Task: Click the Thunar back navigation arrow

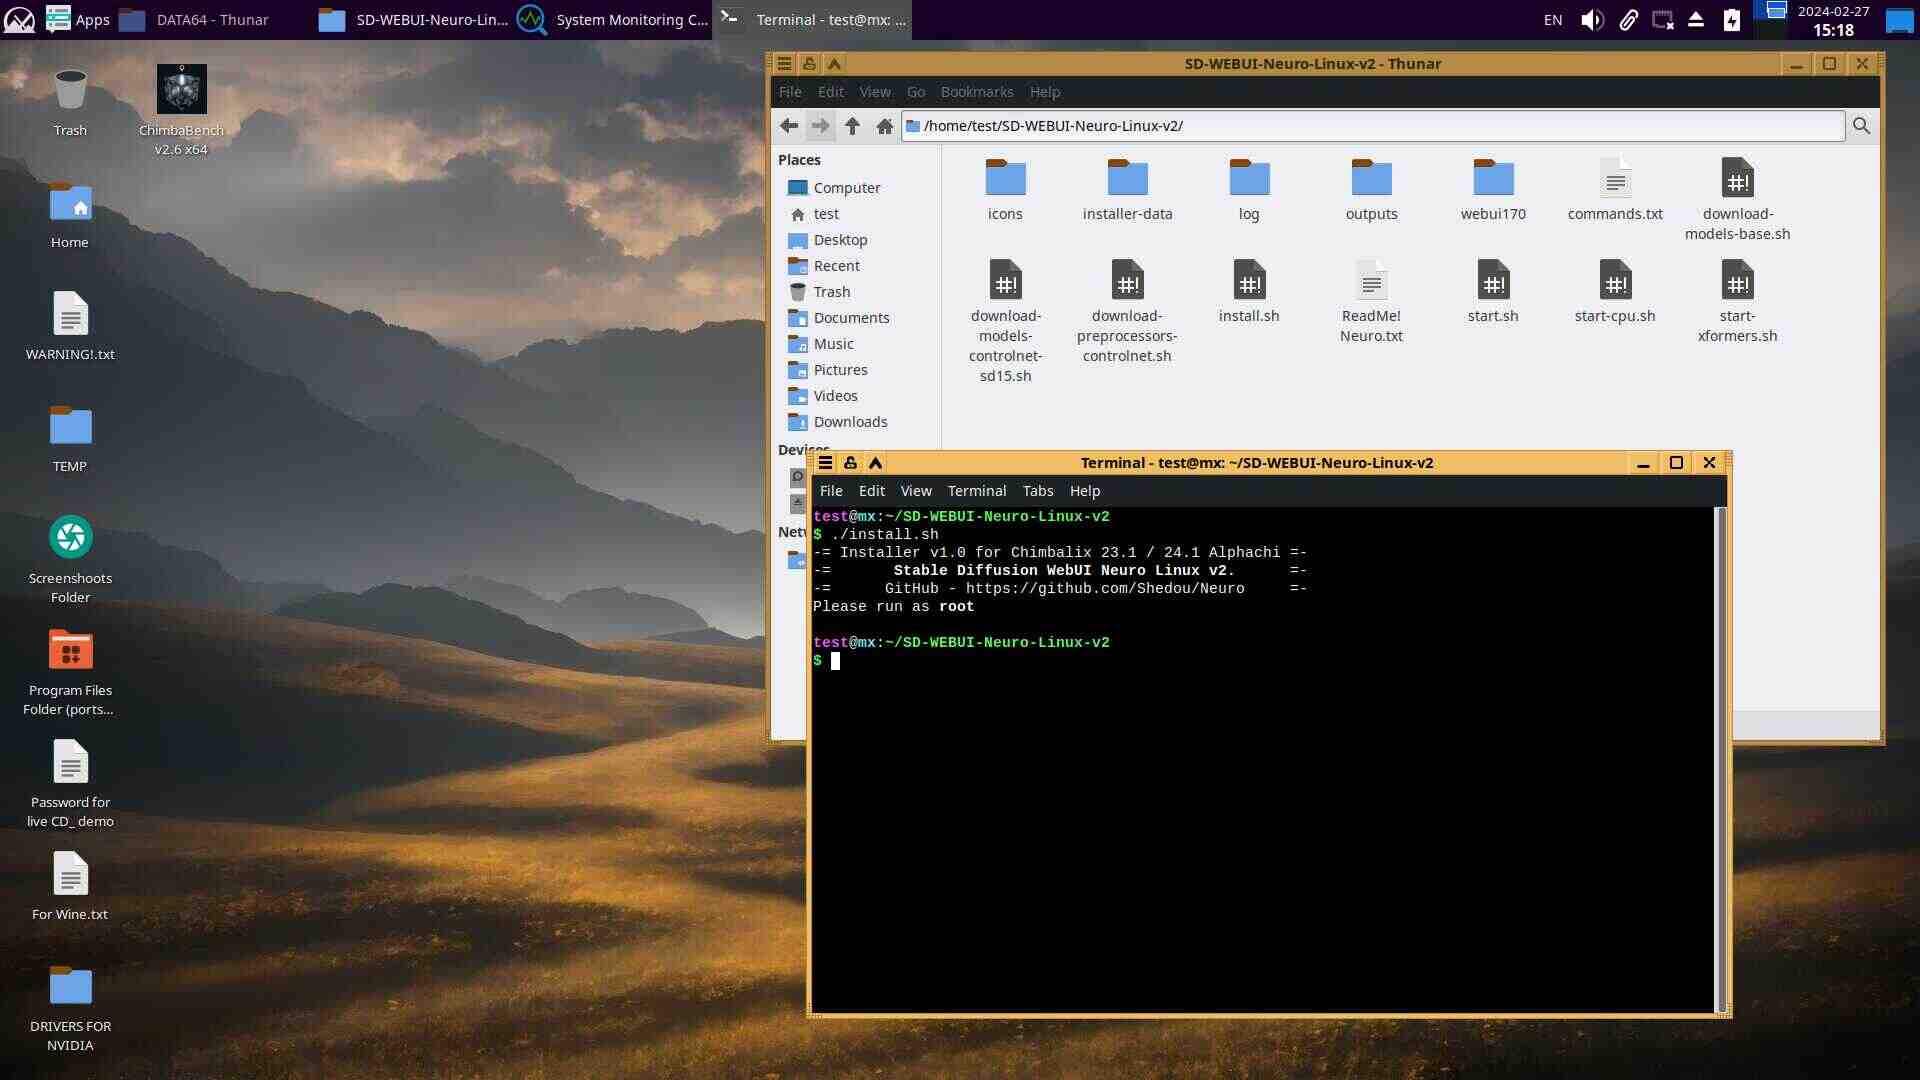Action: (x=789, y=125)
